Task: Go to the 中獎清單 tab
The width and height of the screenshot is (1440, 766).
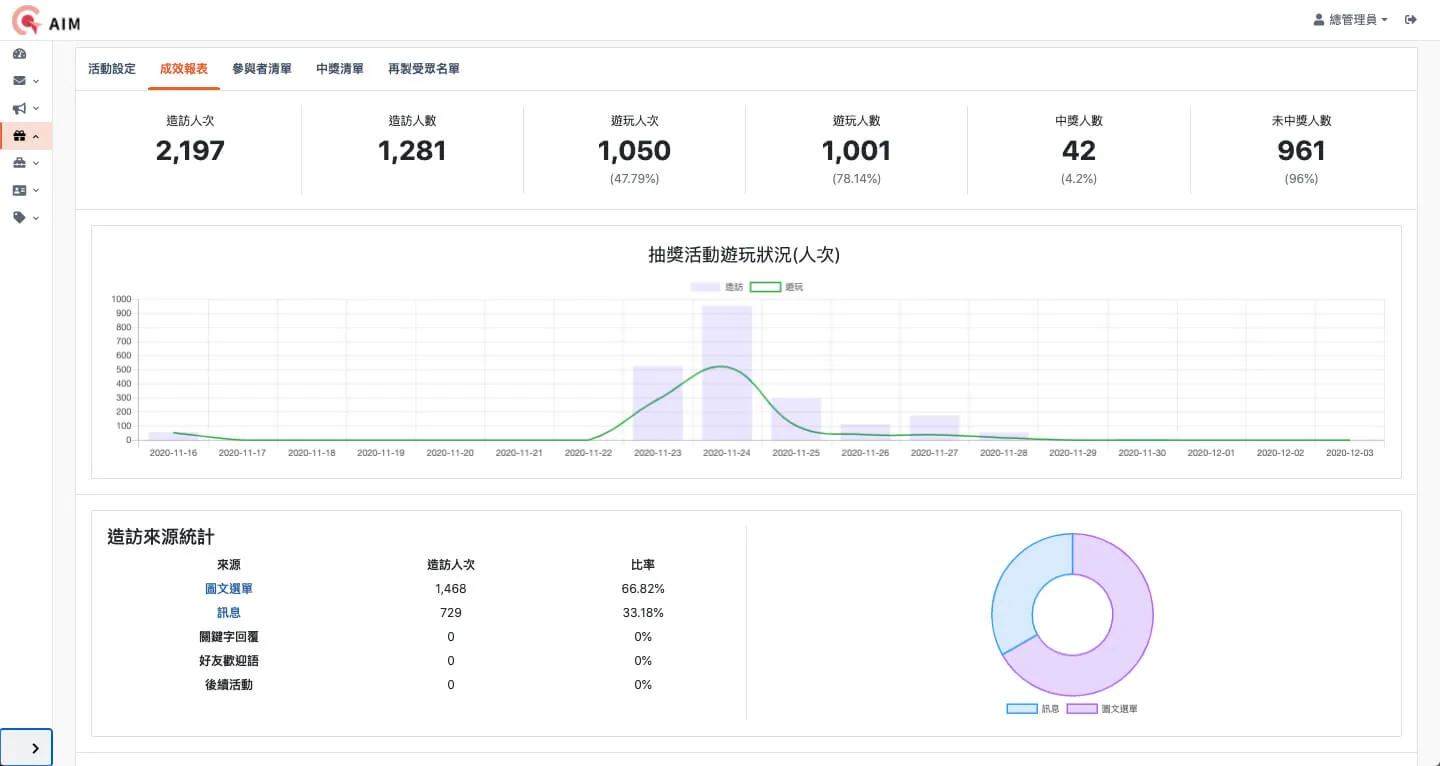Action: click(340, 69)
